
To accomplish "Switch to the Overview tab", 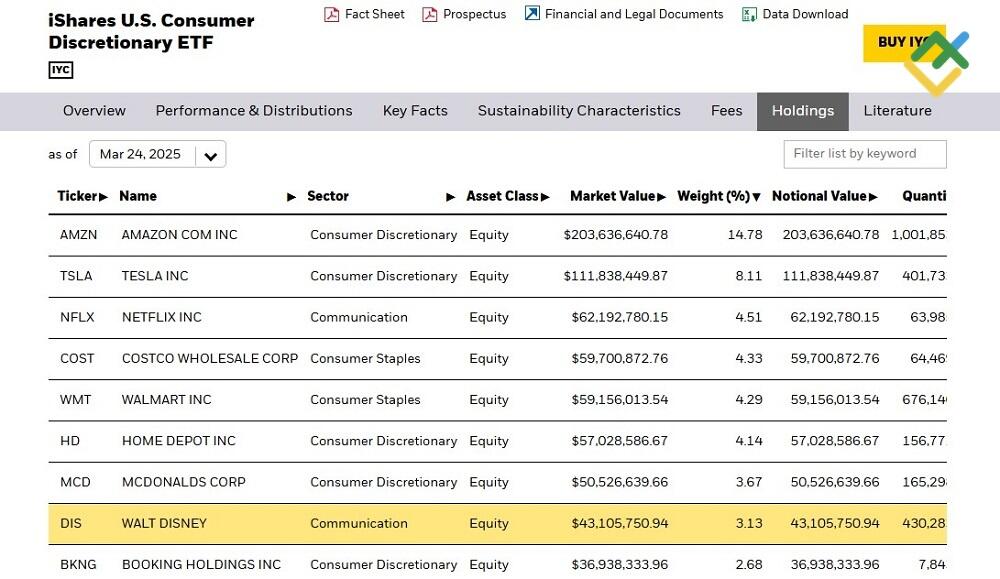I will [94, 111].
